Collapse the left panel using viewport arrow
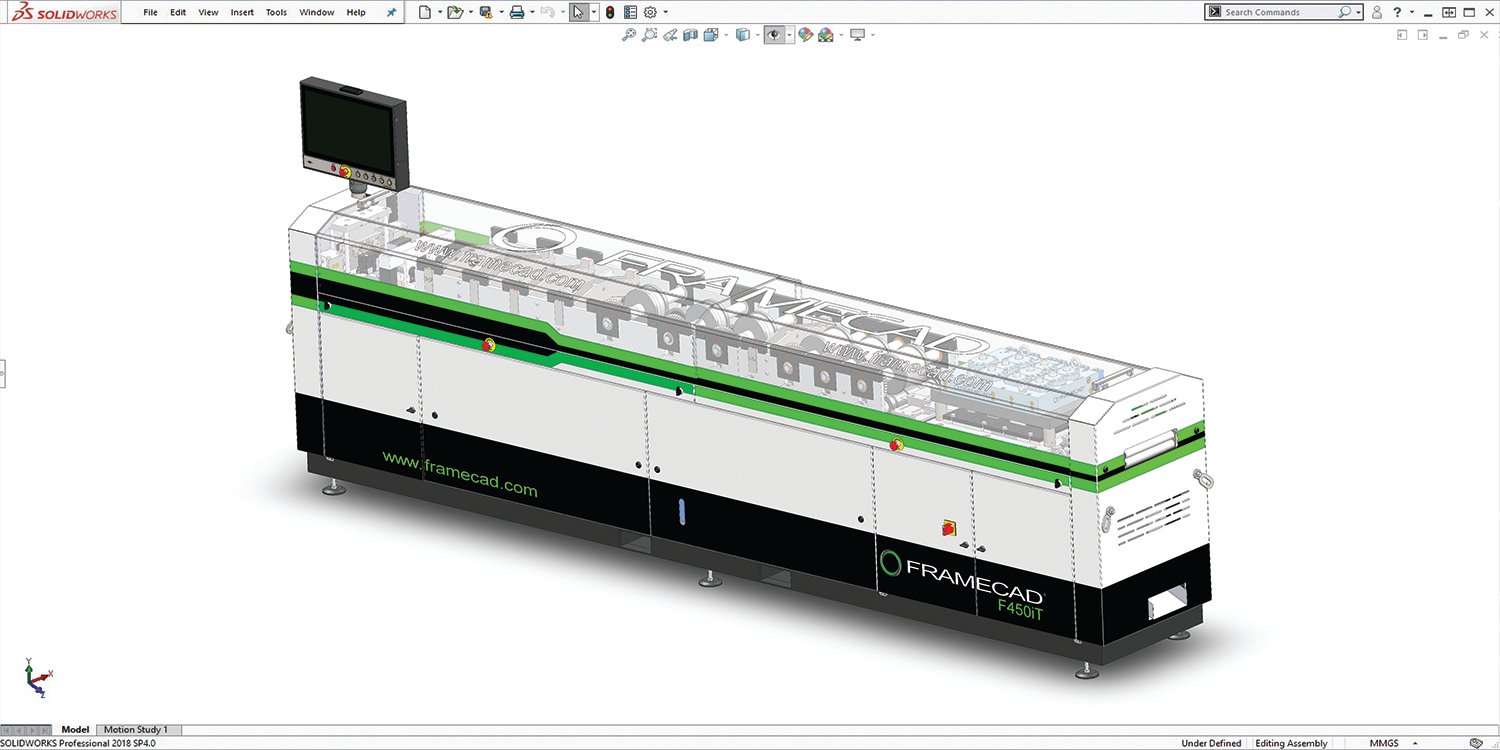Screen dimensions: 1500x750 tap(1402, 35)
